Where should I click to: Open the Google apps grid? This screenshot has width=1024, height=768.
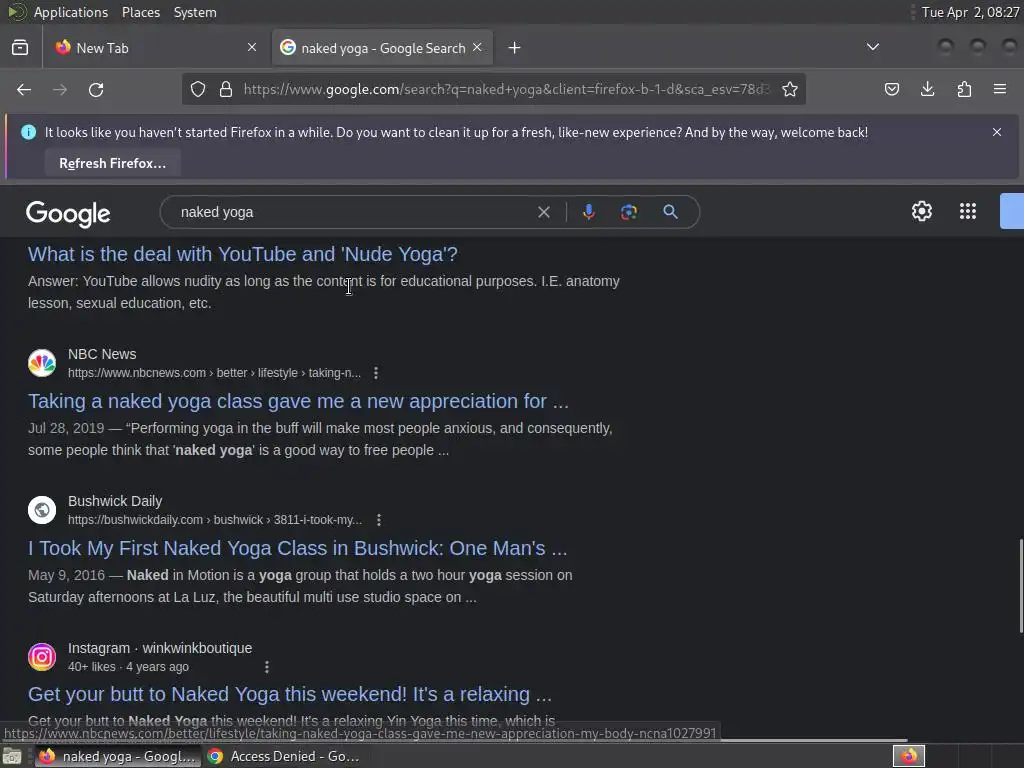(968, 211)
